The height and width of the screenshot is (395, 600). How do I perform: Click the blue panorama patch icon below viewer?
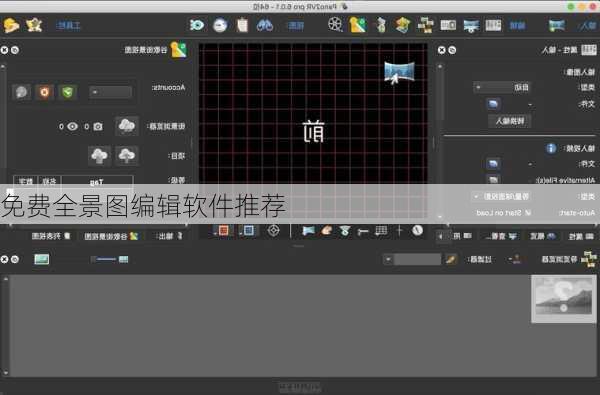click(x=308, y=230)
